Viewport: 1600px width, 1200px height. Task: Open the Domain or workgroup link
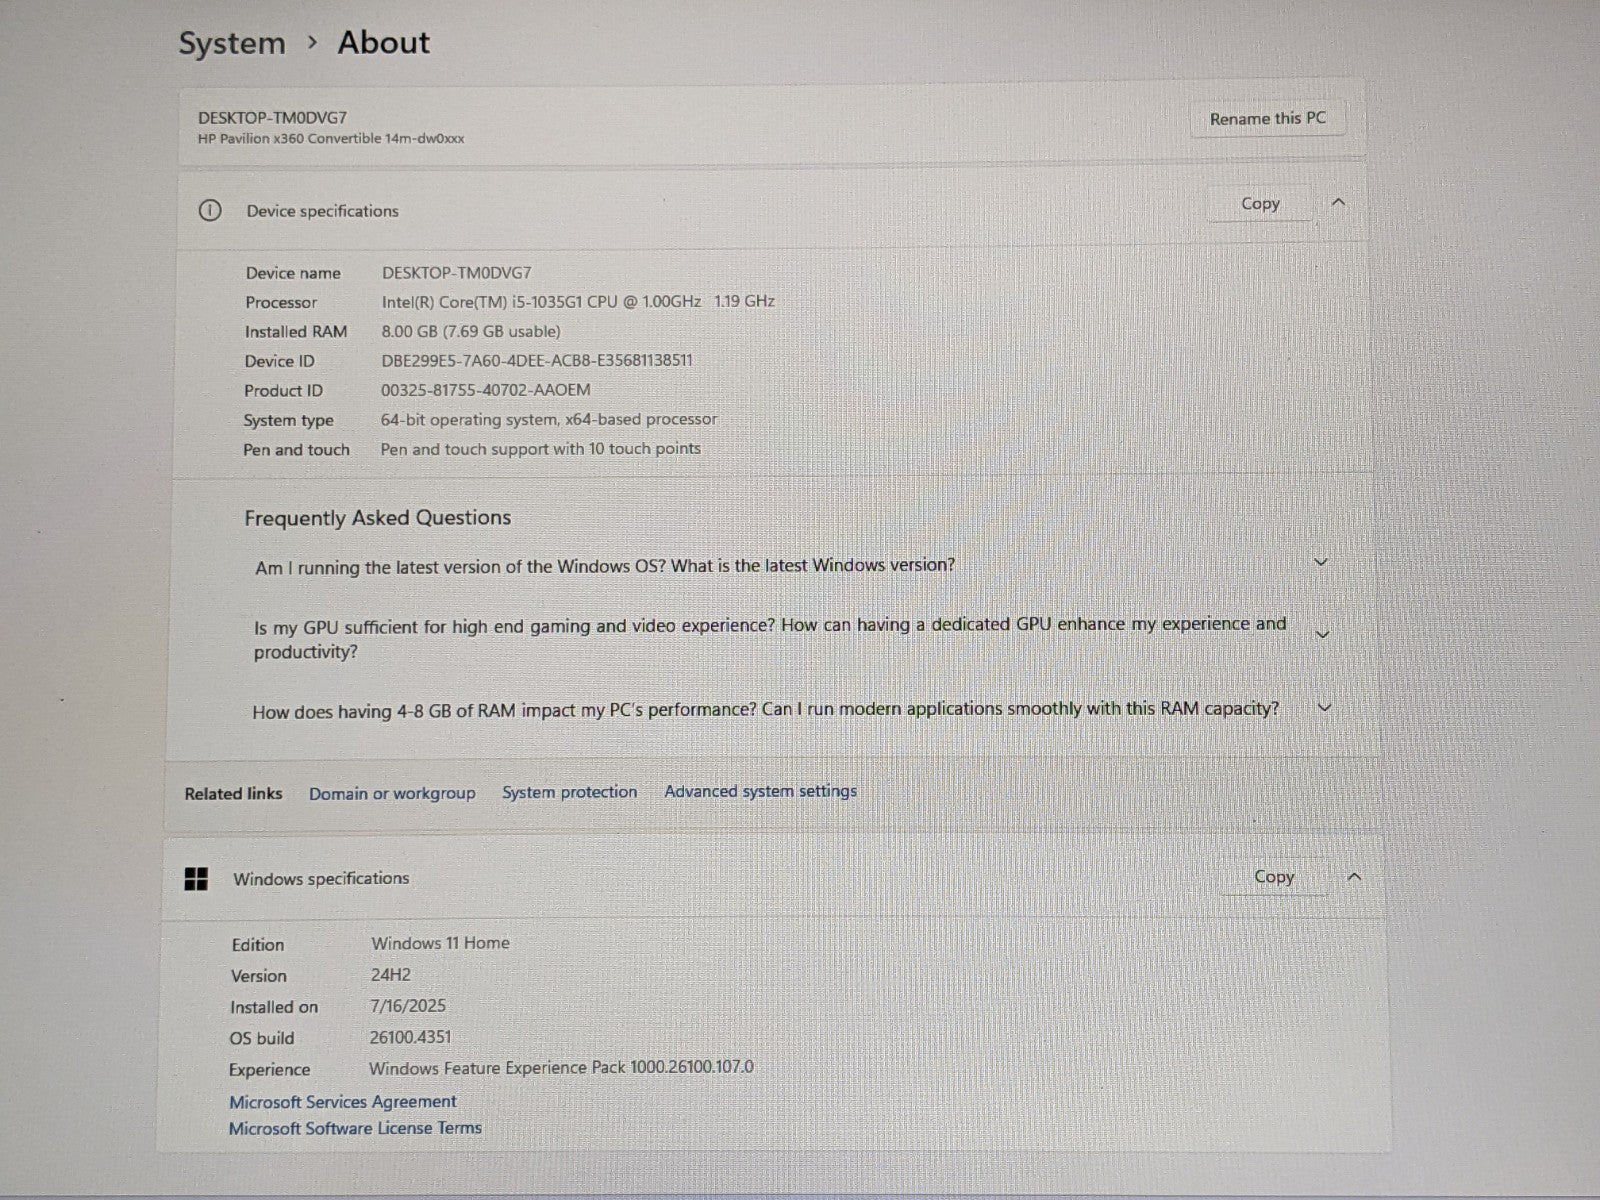coord(392,793)
